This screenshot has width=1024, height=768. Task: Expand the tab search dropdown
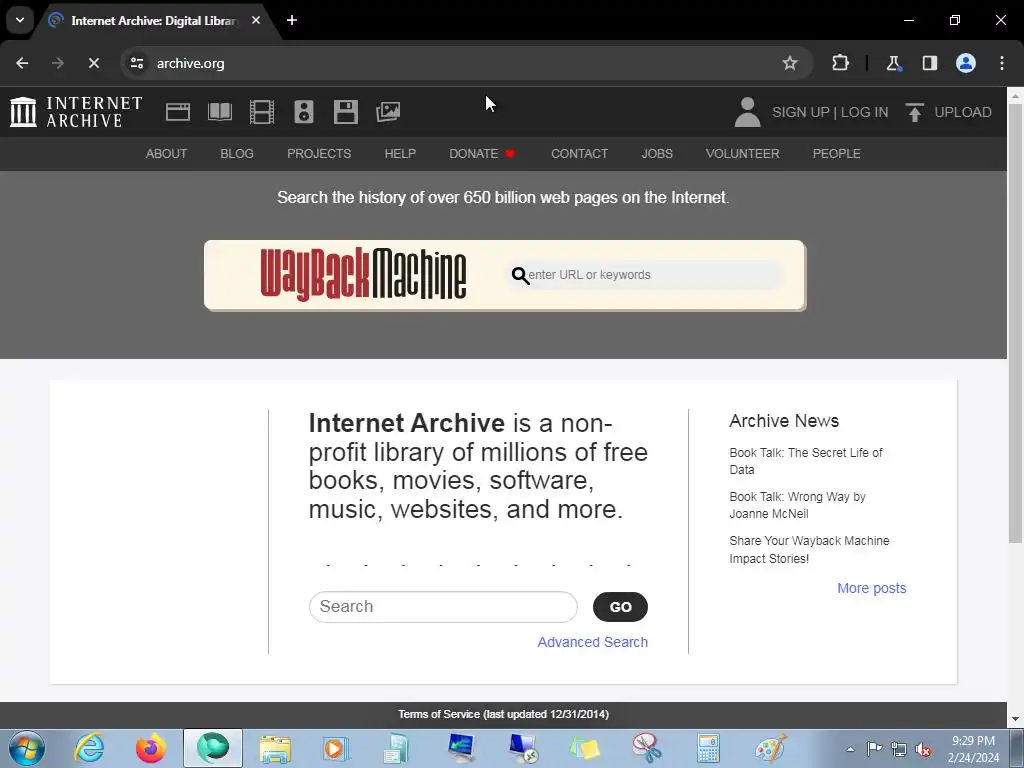[20, 20]
